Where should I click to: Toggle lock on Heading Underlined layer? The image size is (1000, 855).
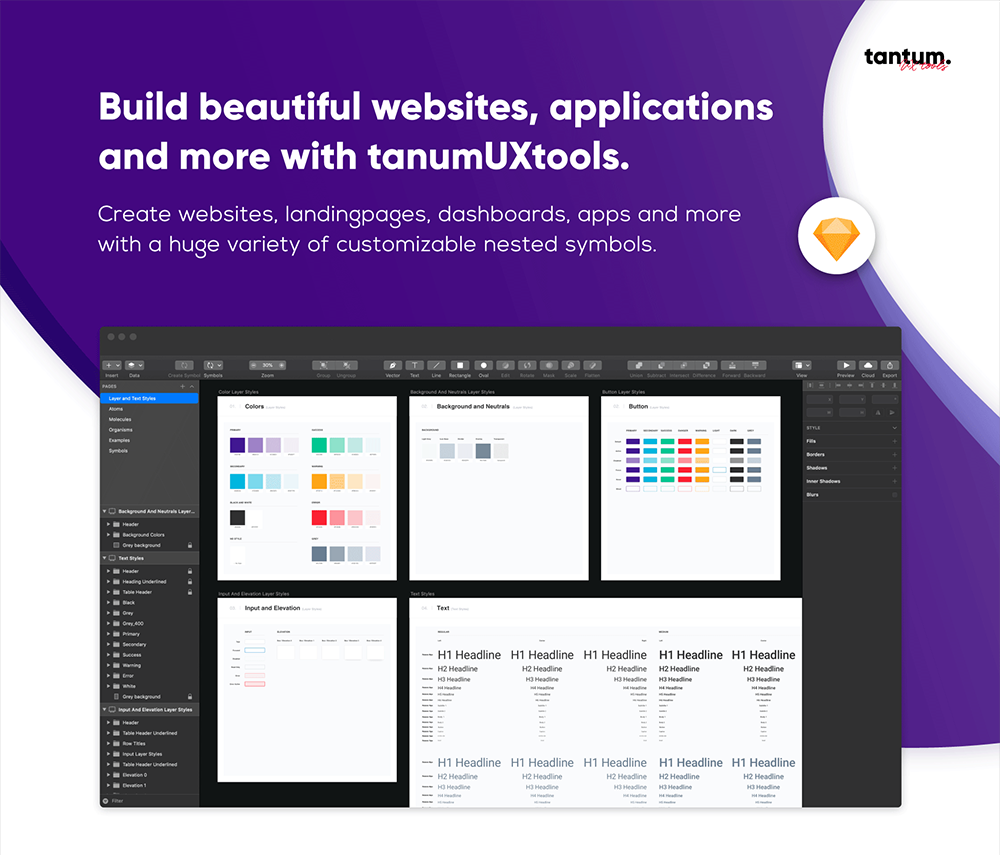pyautogui.click(x=190, y=582)
